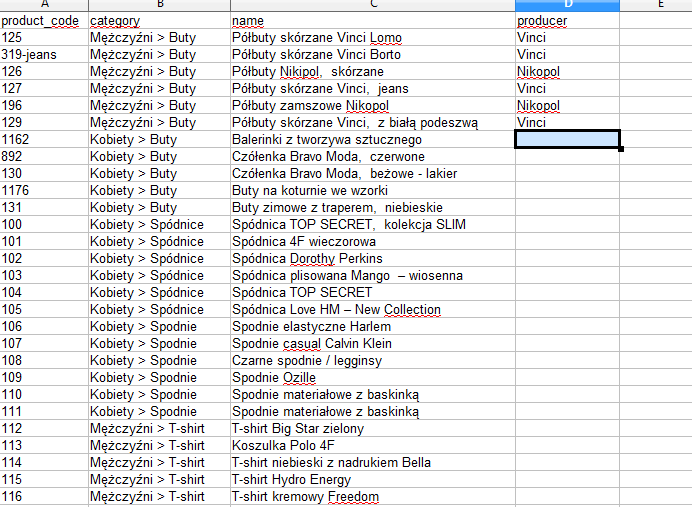Click product code cell 116
The width and height of the screenshot is (692, 507).
coord(44,496)
